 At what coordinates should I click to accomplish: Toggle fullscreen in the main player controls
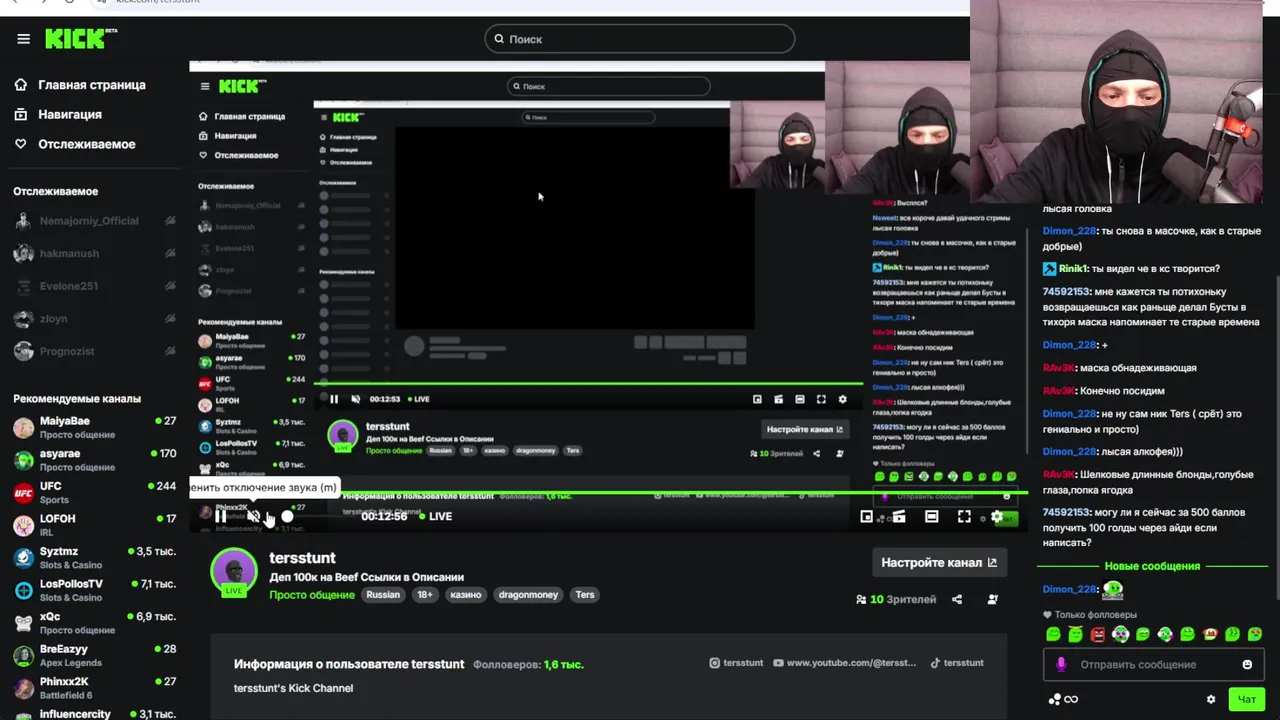(x=964, y=516)
